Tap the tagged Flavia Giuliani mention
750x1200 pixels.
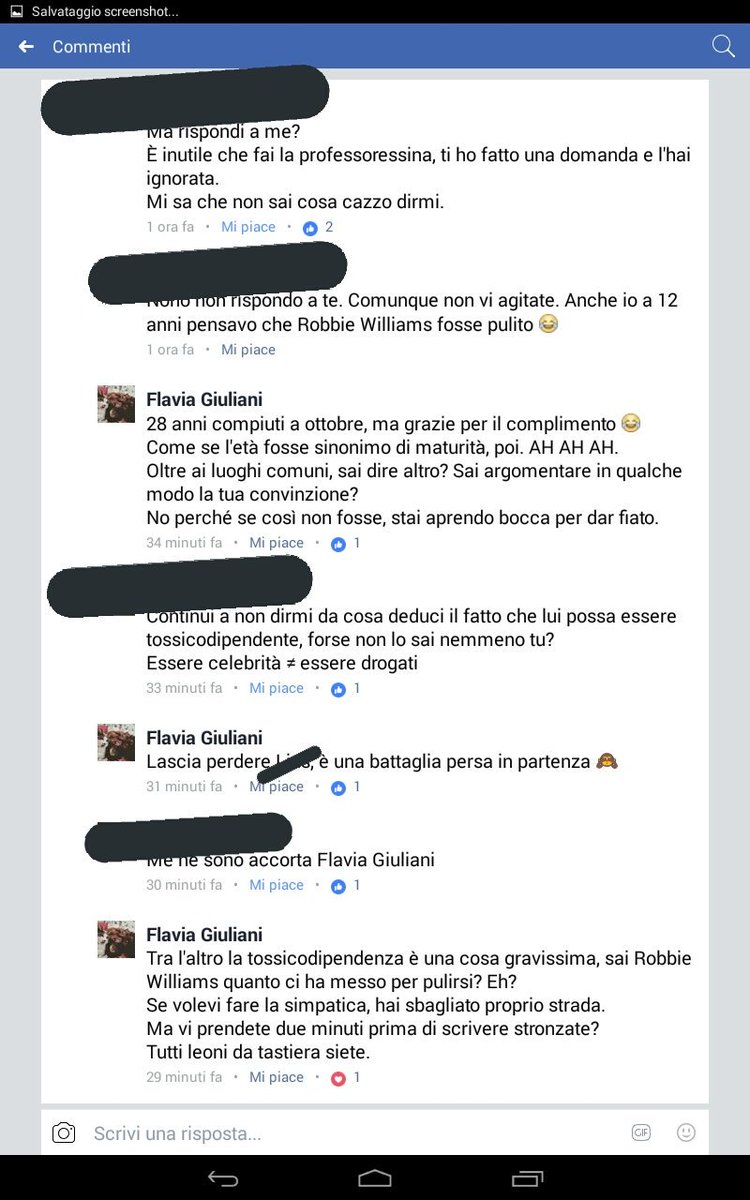[x=376, y=860]
